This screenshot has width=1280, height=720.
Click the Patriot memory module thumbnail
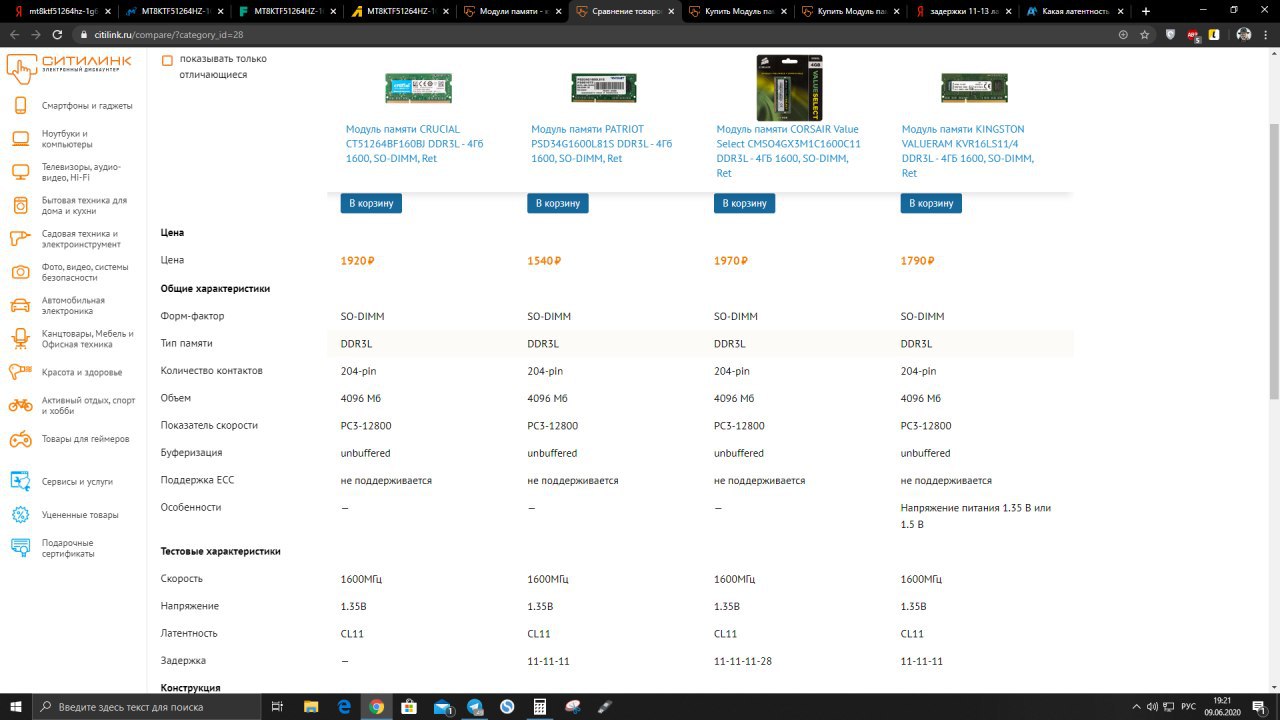point(604,88)
